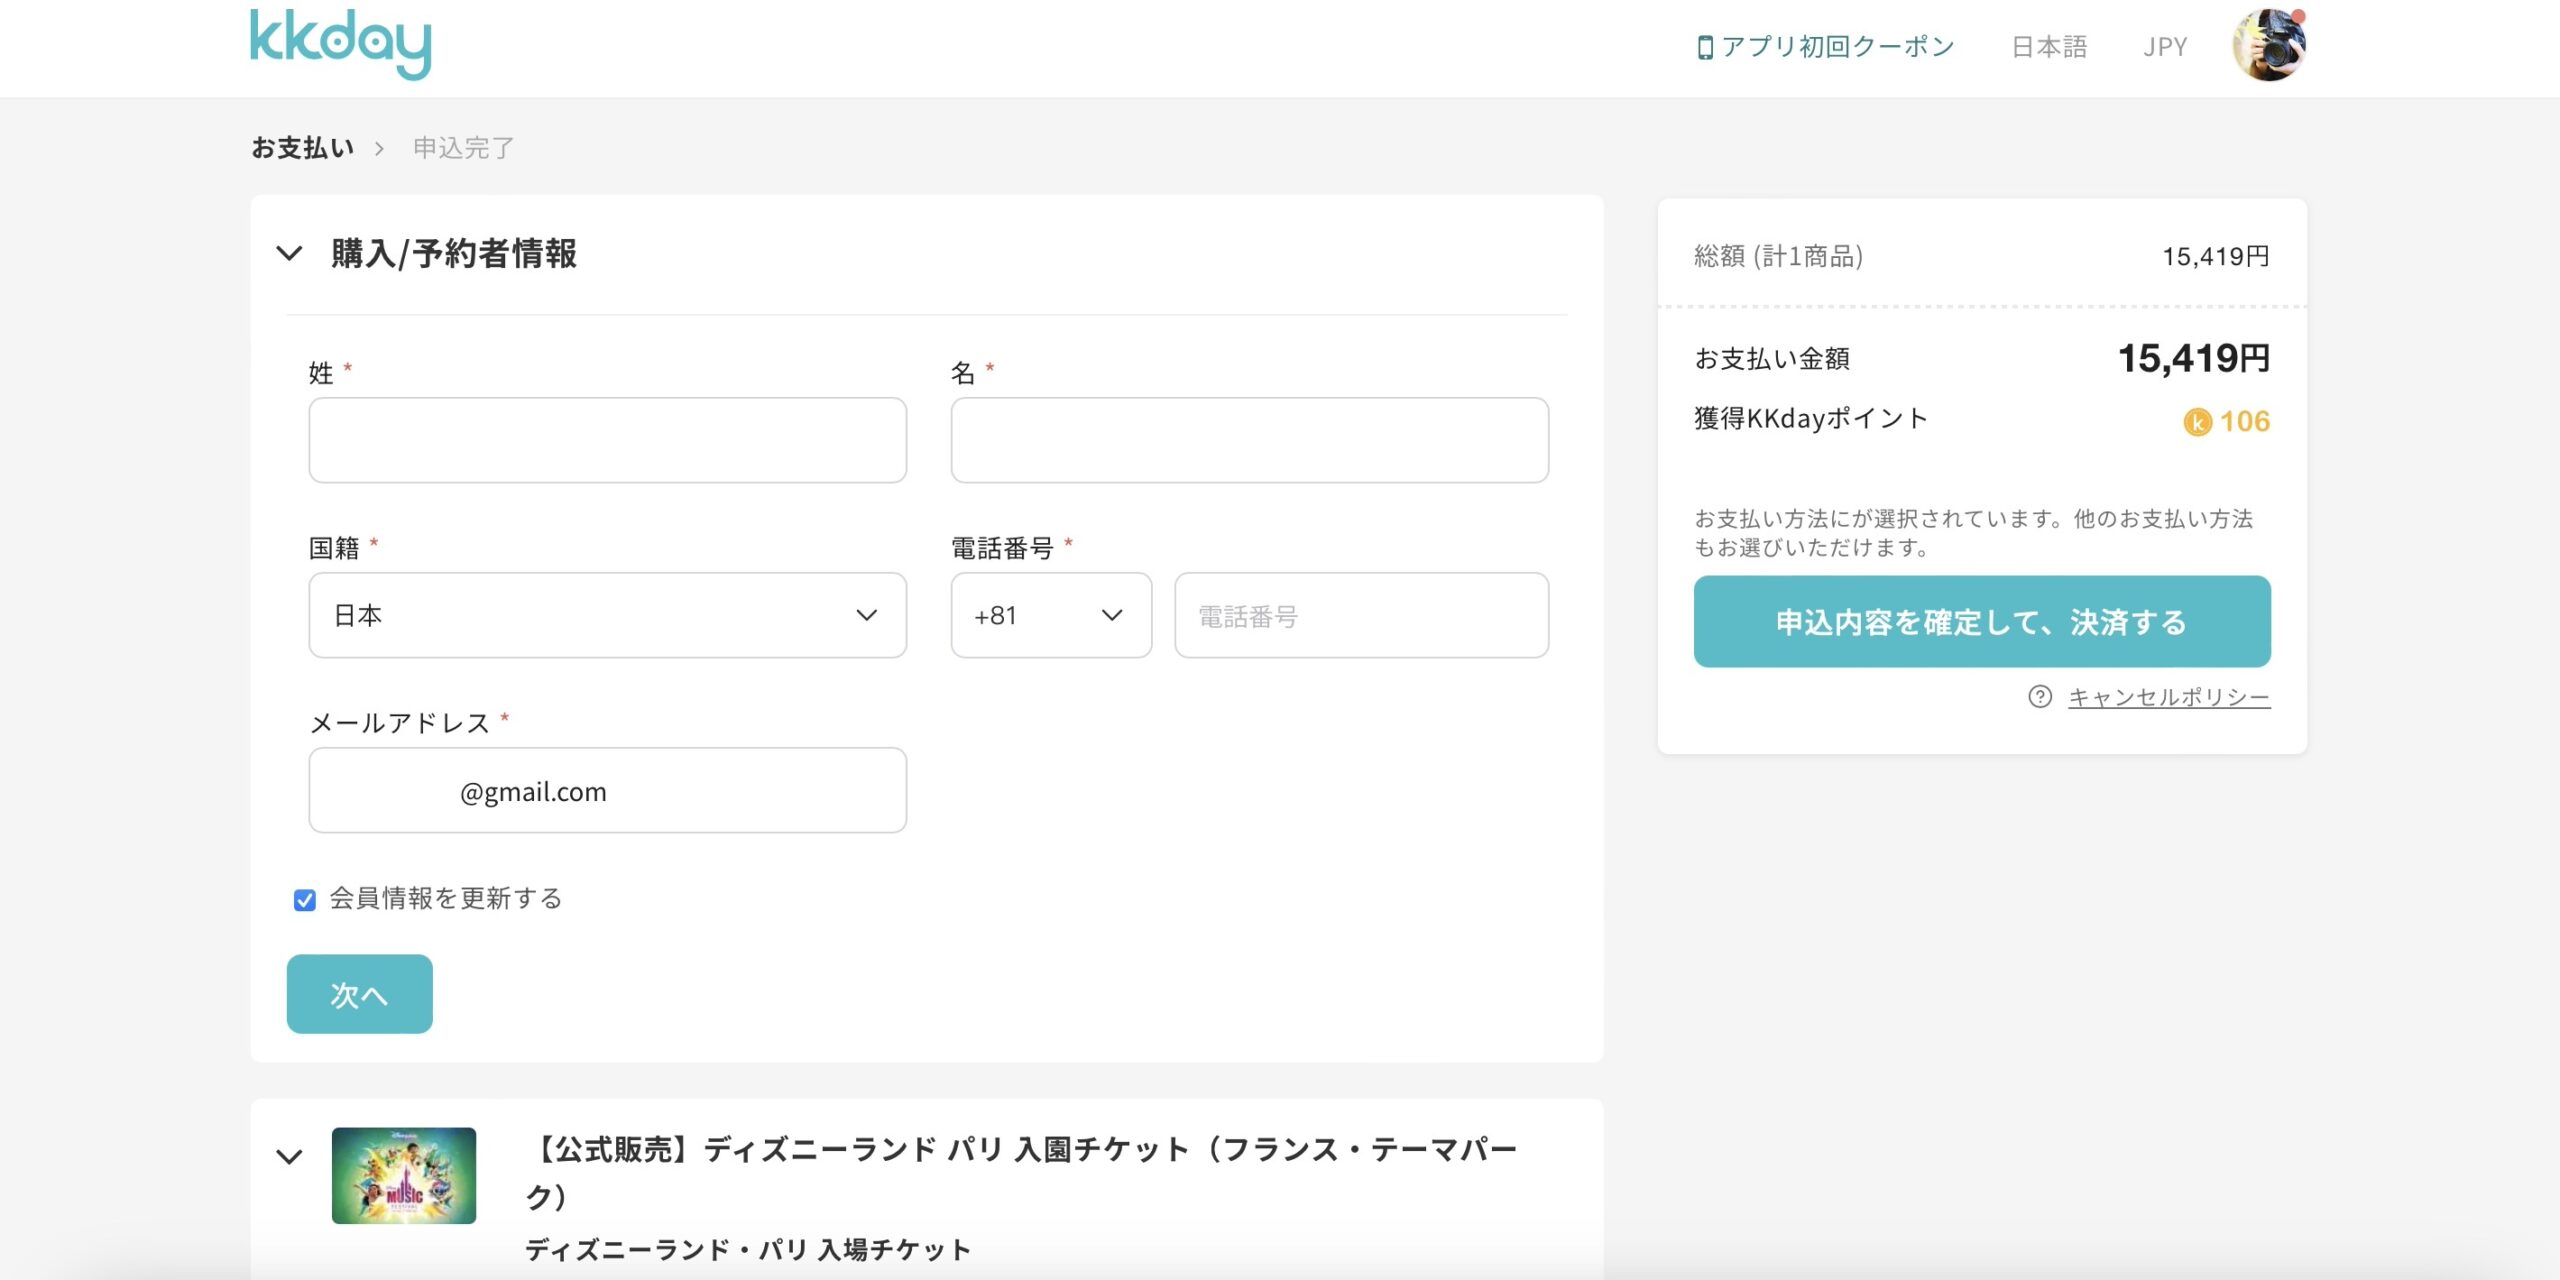Click the 総額 (計1商品) label
The image size is (2560, 1280).
(x=1779, y=256)
